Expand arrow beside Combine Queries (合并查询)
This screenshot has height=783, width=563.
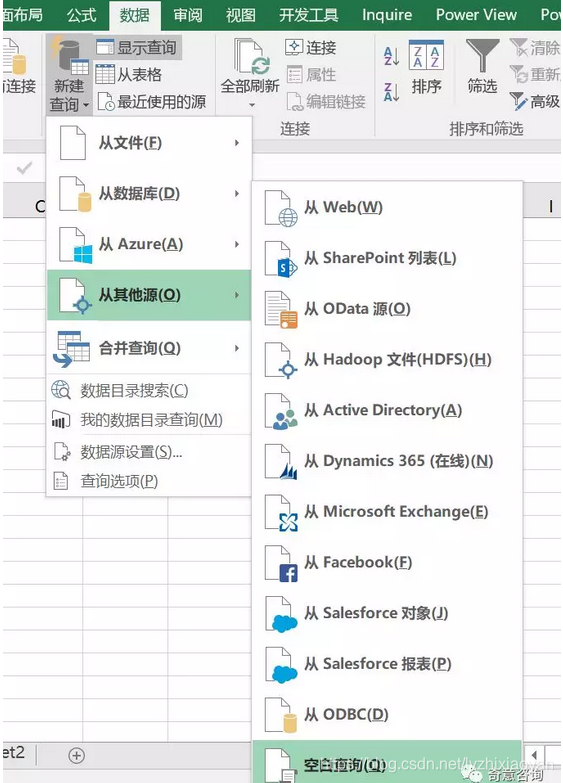(237, 348)
